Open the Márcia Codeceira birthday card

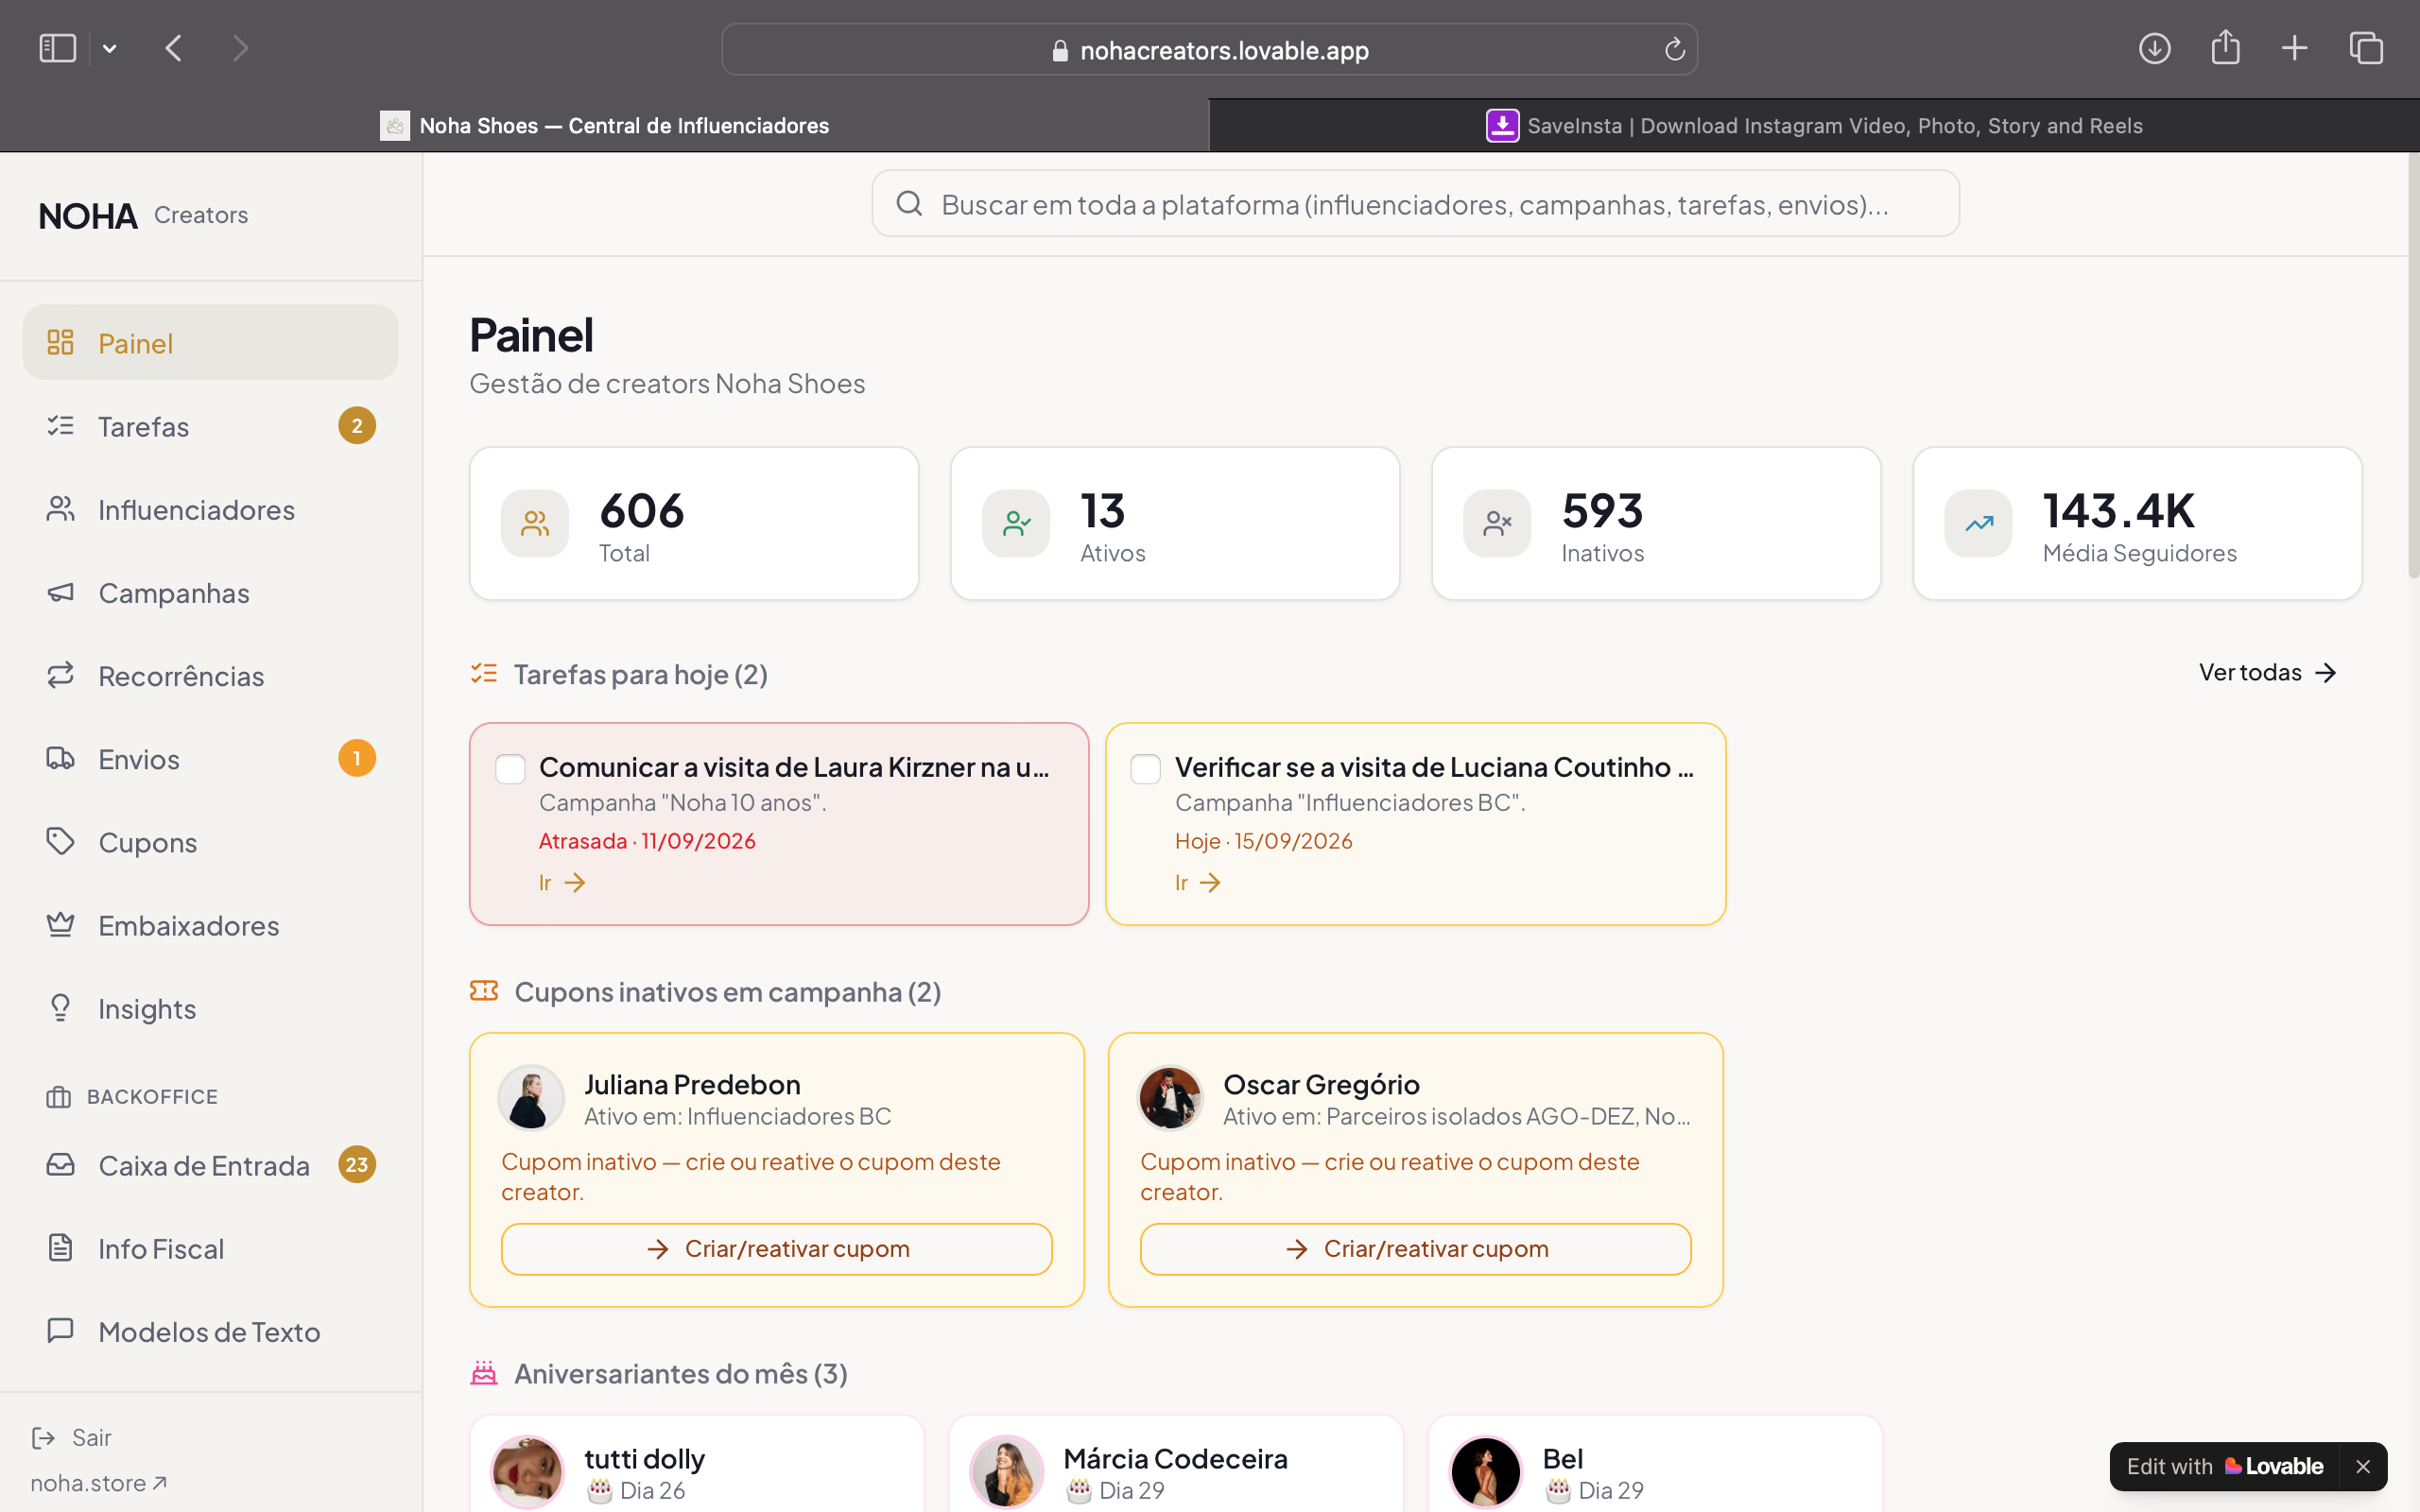point(1176,1465)
